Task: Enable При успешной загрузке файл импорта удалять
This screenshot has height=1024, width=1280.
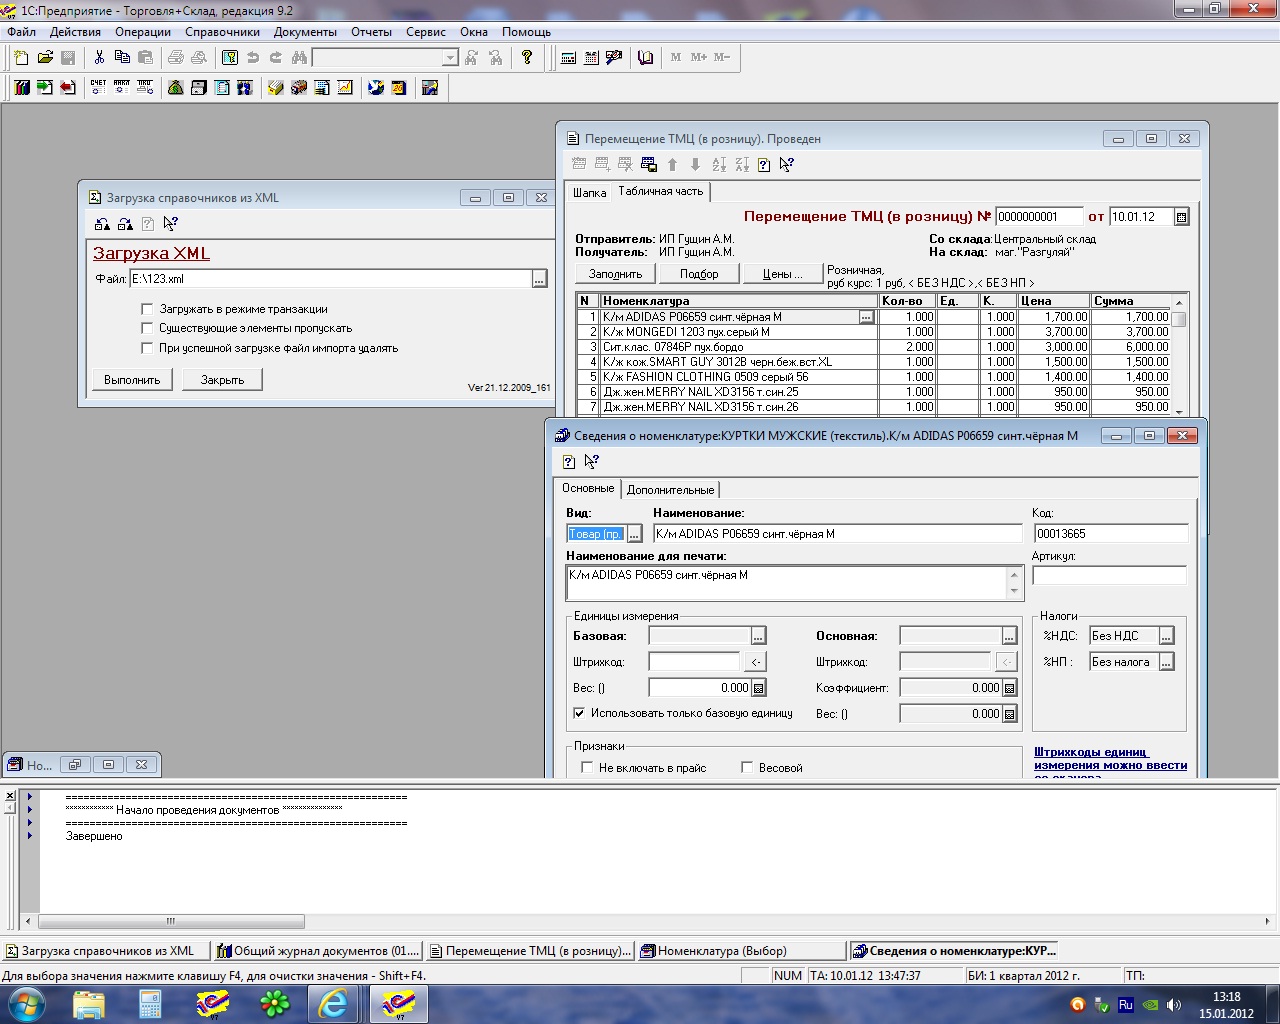Action: 147,348
